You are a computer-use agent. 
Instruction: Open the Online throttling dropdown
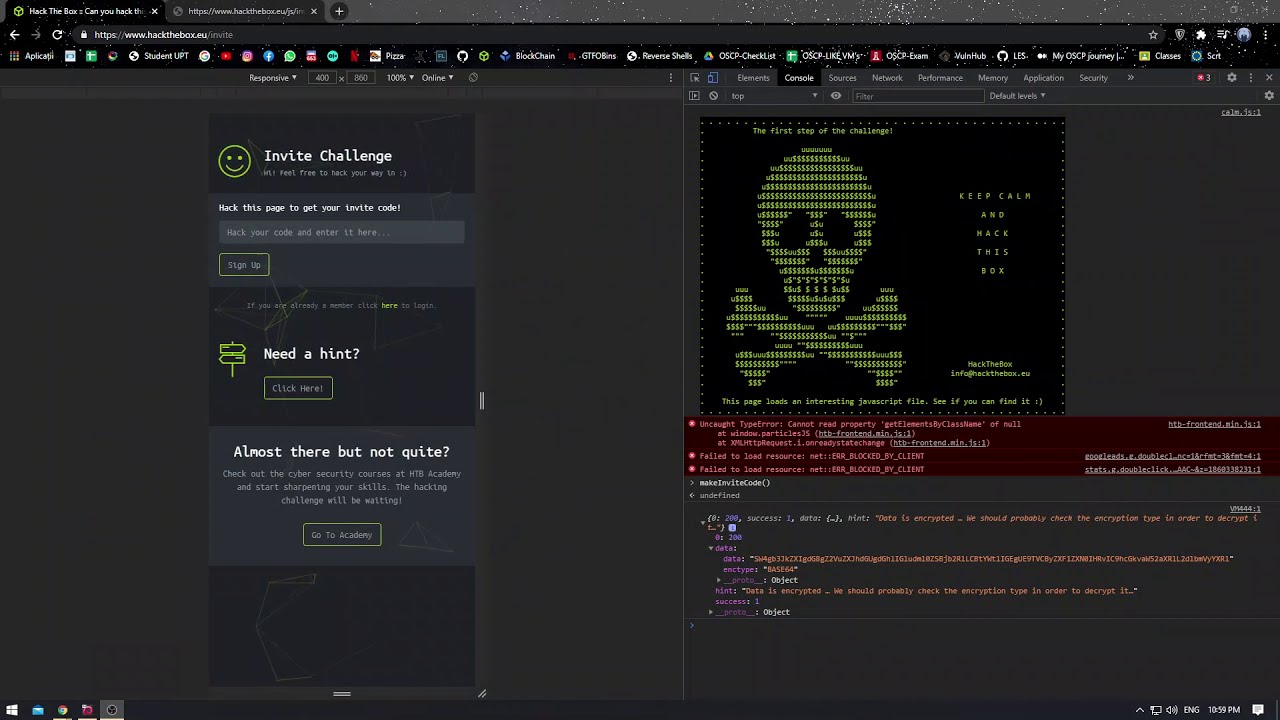437,78
